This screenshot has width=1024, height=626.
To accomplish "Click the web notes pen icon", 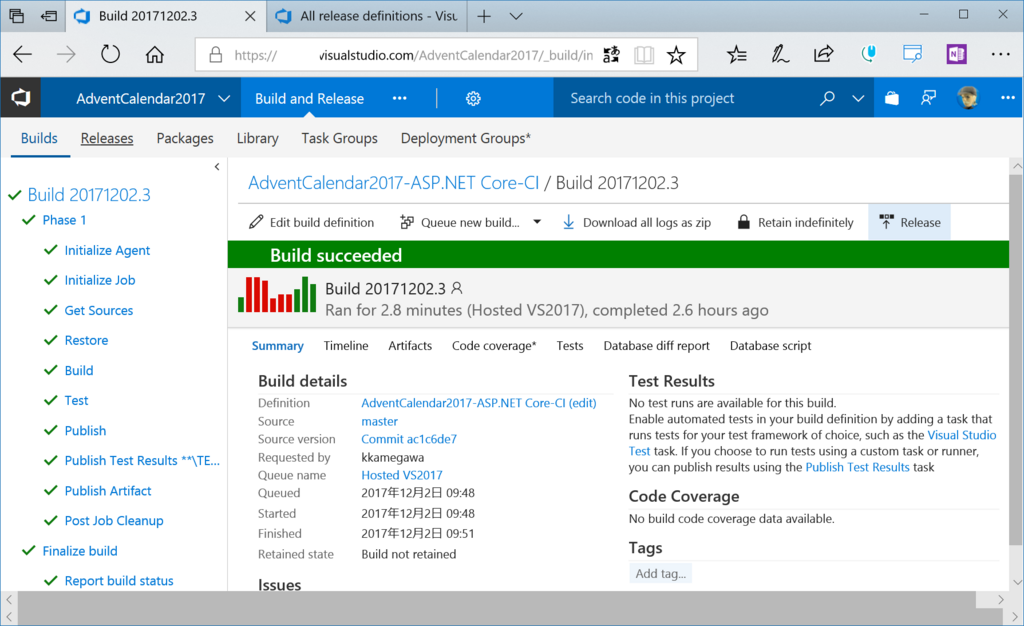I will [x=780, y=54].
